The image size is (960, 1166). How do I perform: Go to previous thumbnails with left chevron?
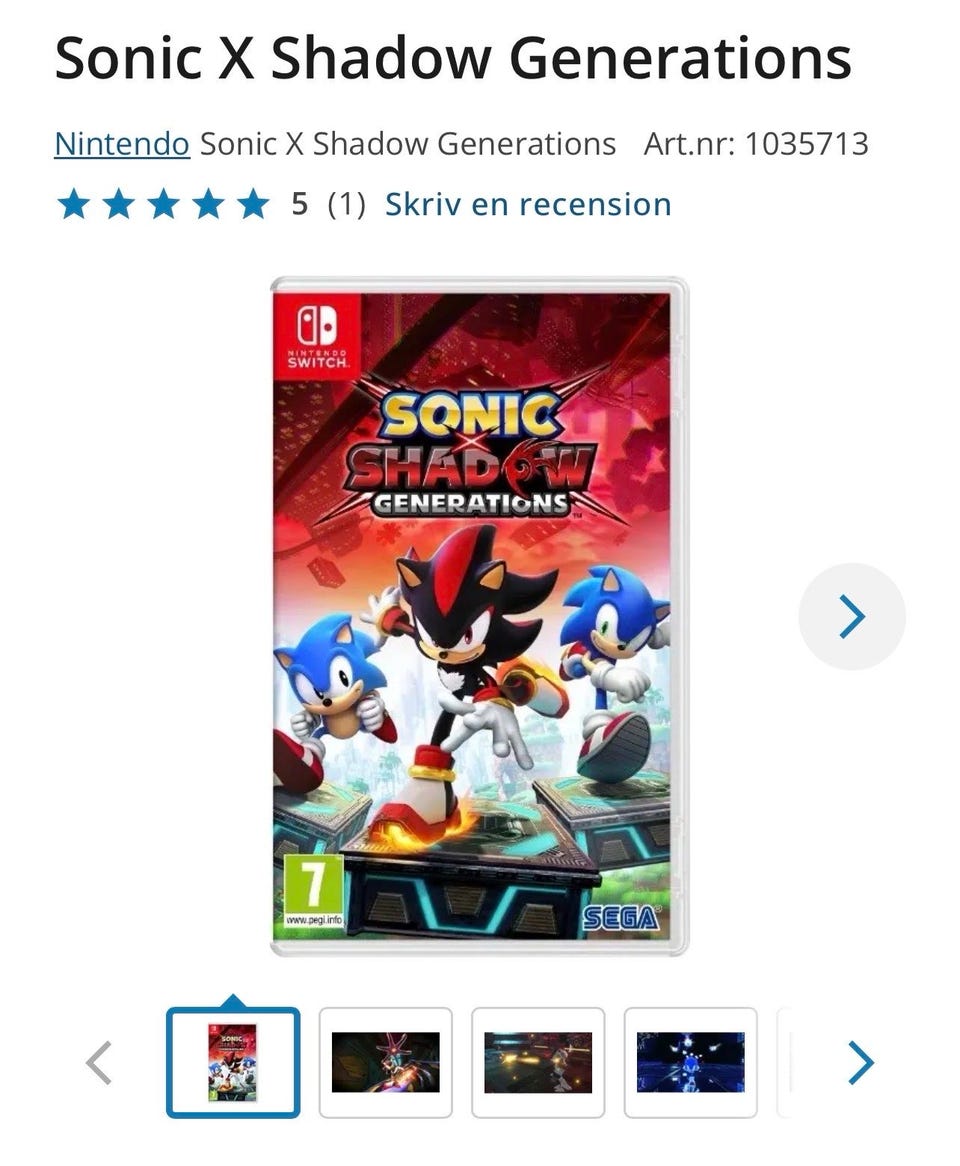[x=99, y=1063]
